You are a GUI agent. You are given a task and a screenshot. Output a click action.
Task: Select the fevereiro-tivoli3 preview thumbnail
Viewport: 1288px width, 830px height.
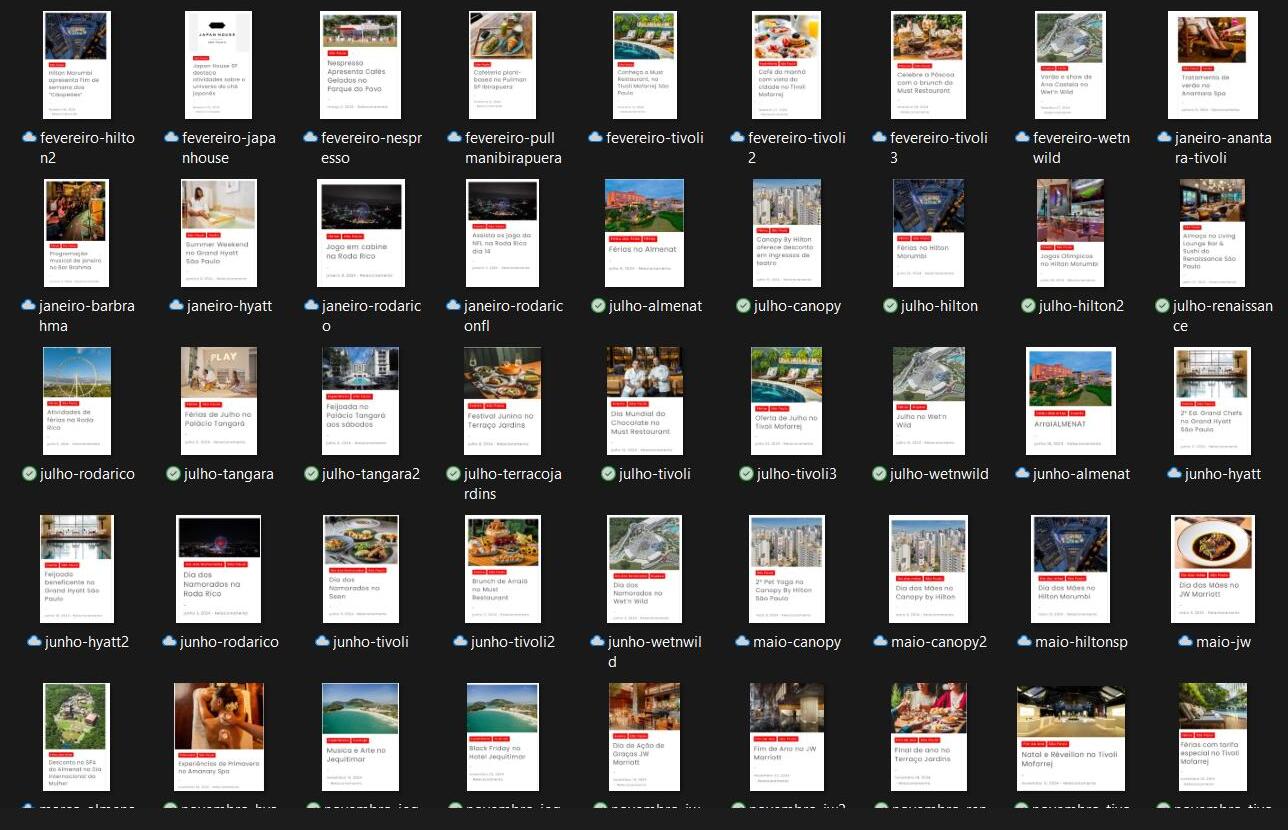point(928,65)
